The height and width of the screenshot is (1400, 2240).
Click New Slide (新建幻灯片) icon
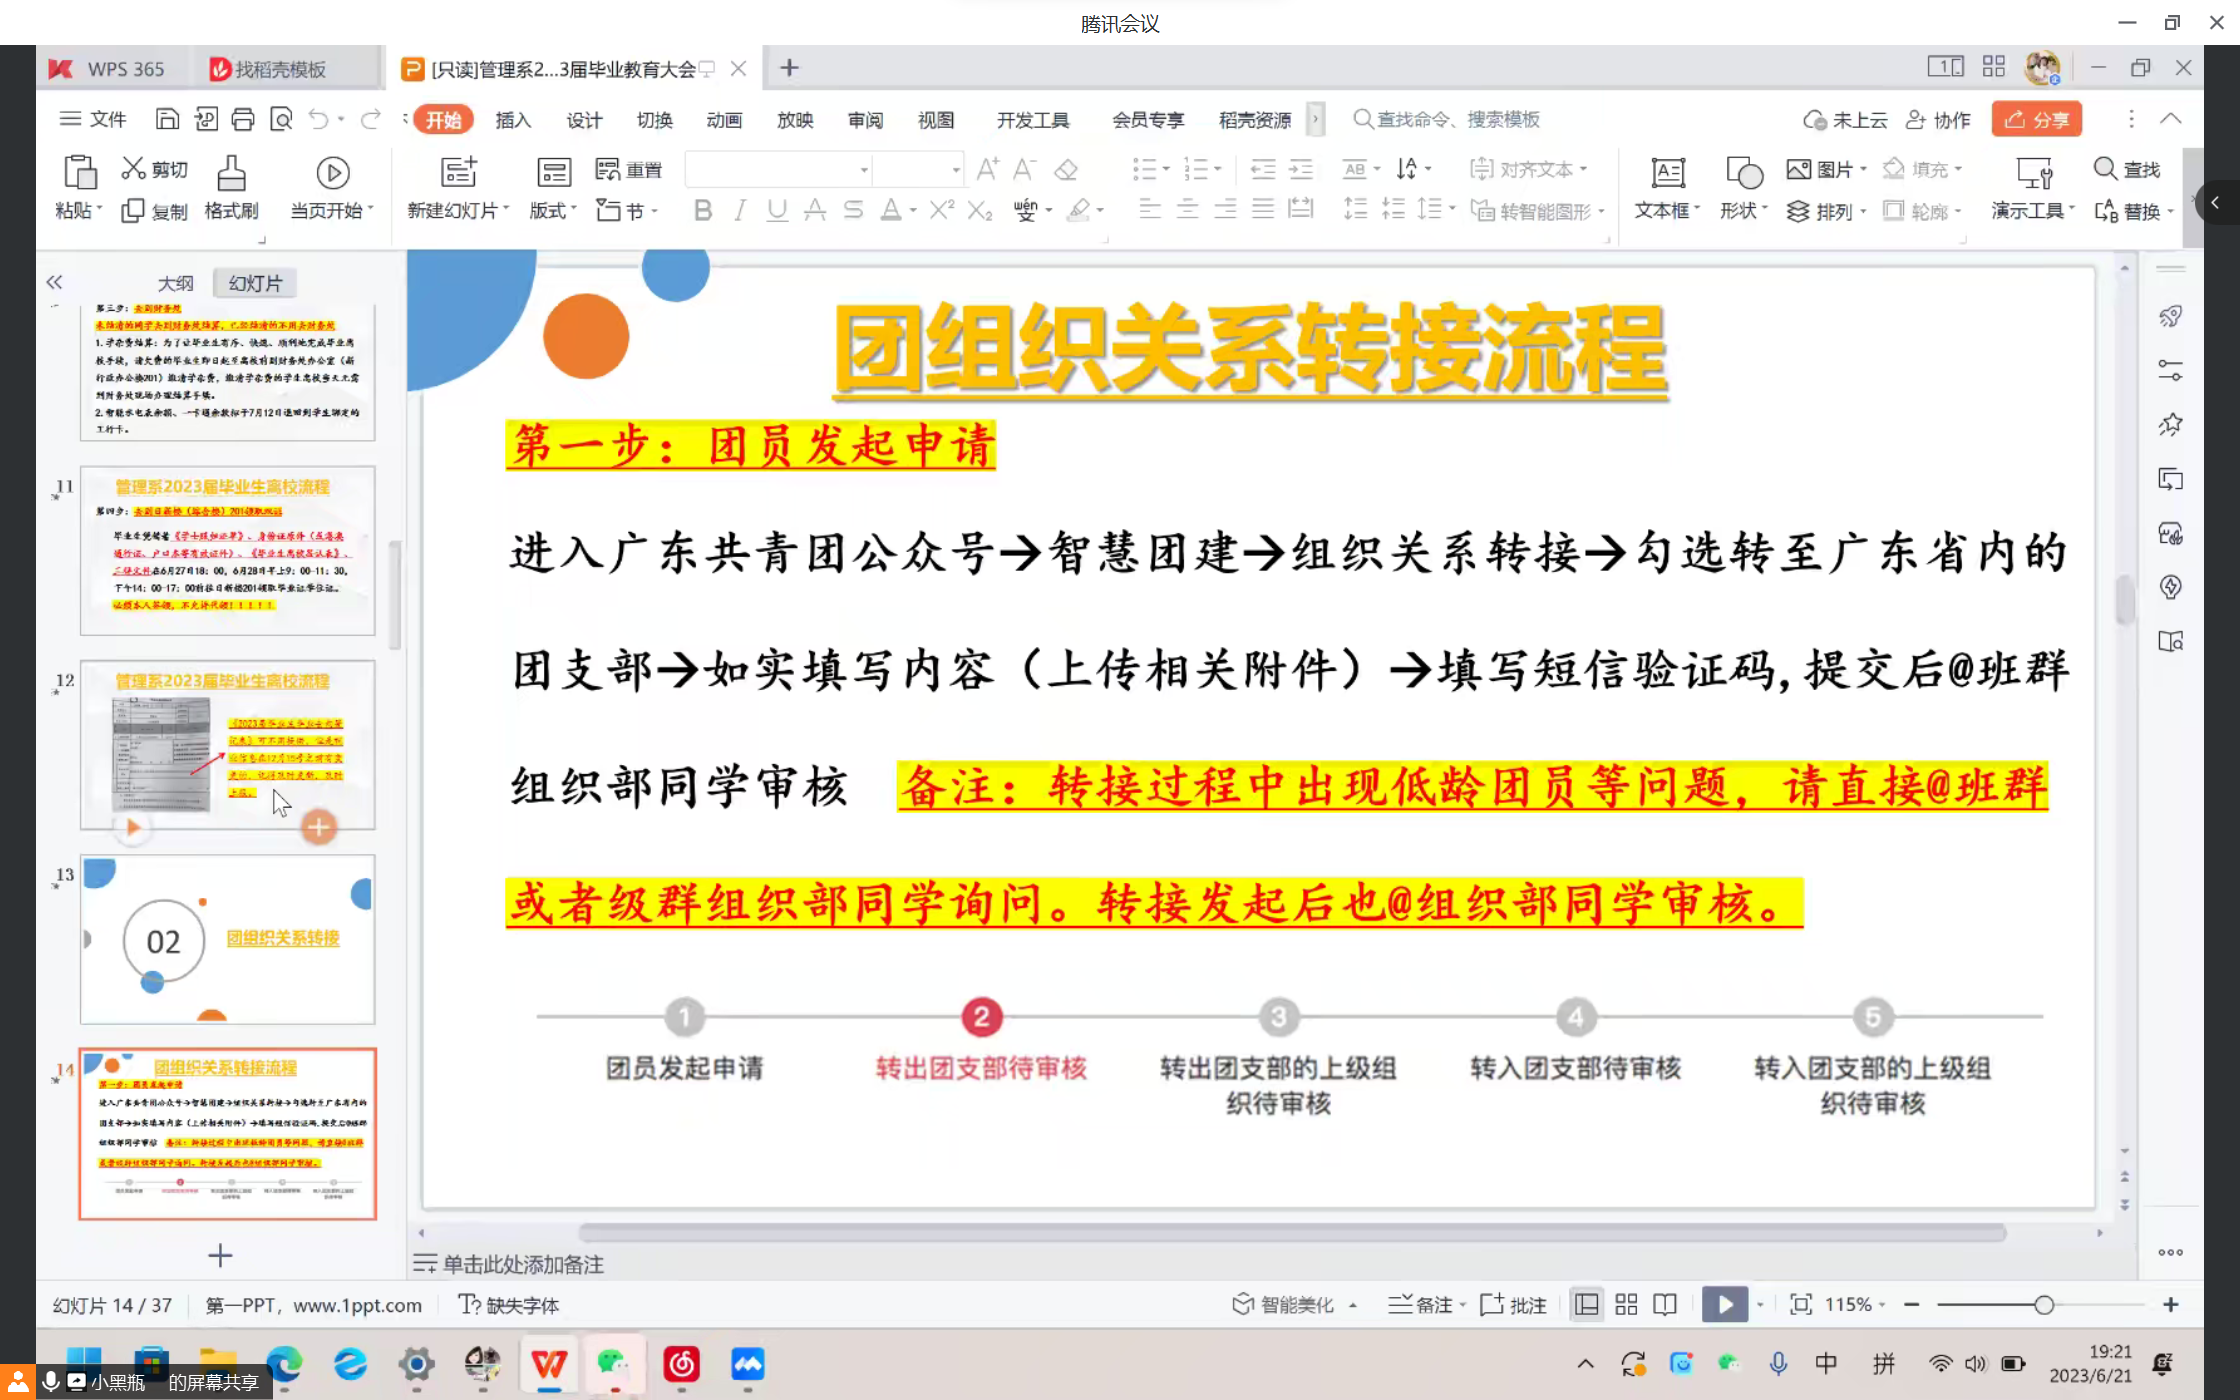[x=459, y=172]
